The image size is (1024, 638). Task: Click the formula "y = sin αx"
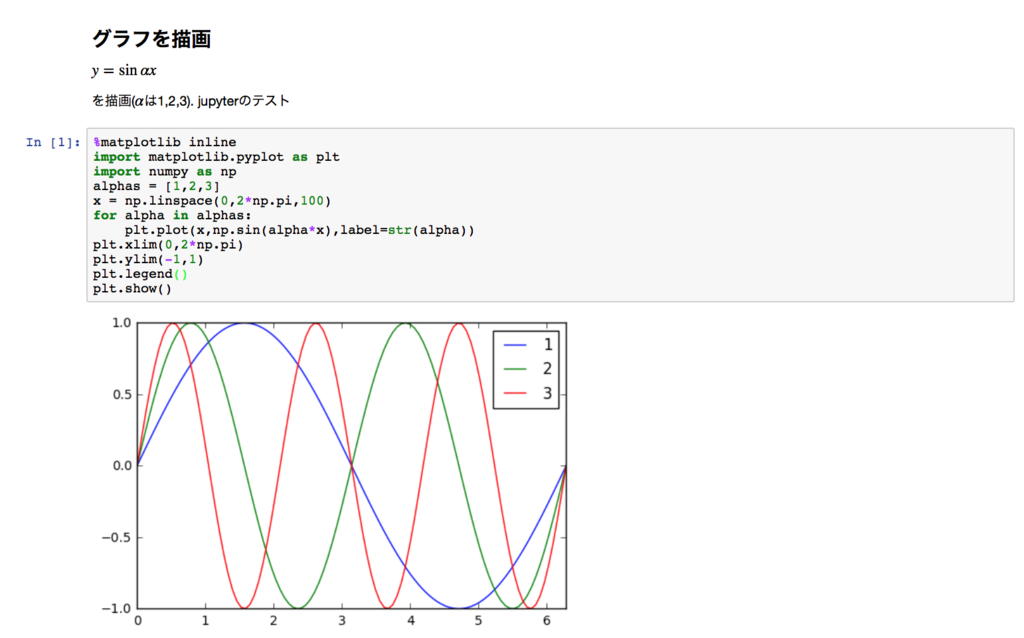coord(124,71)
